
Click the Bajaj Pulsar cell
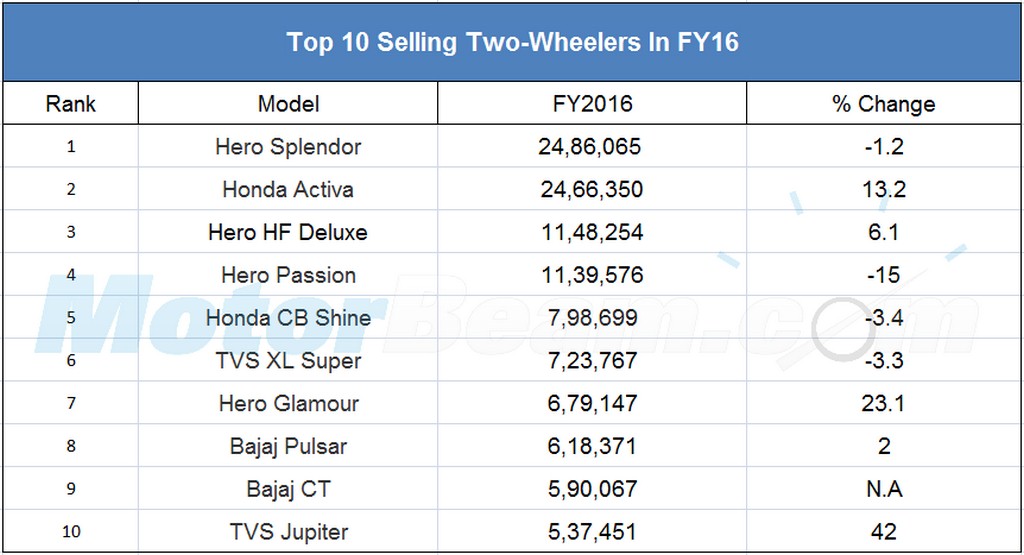click(x=288, y=447)
